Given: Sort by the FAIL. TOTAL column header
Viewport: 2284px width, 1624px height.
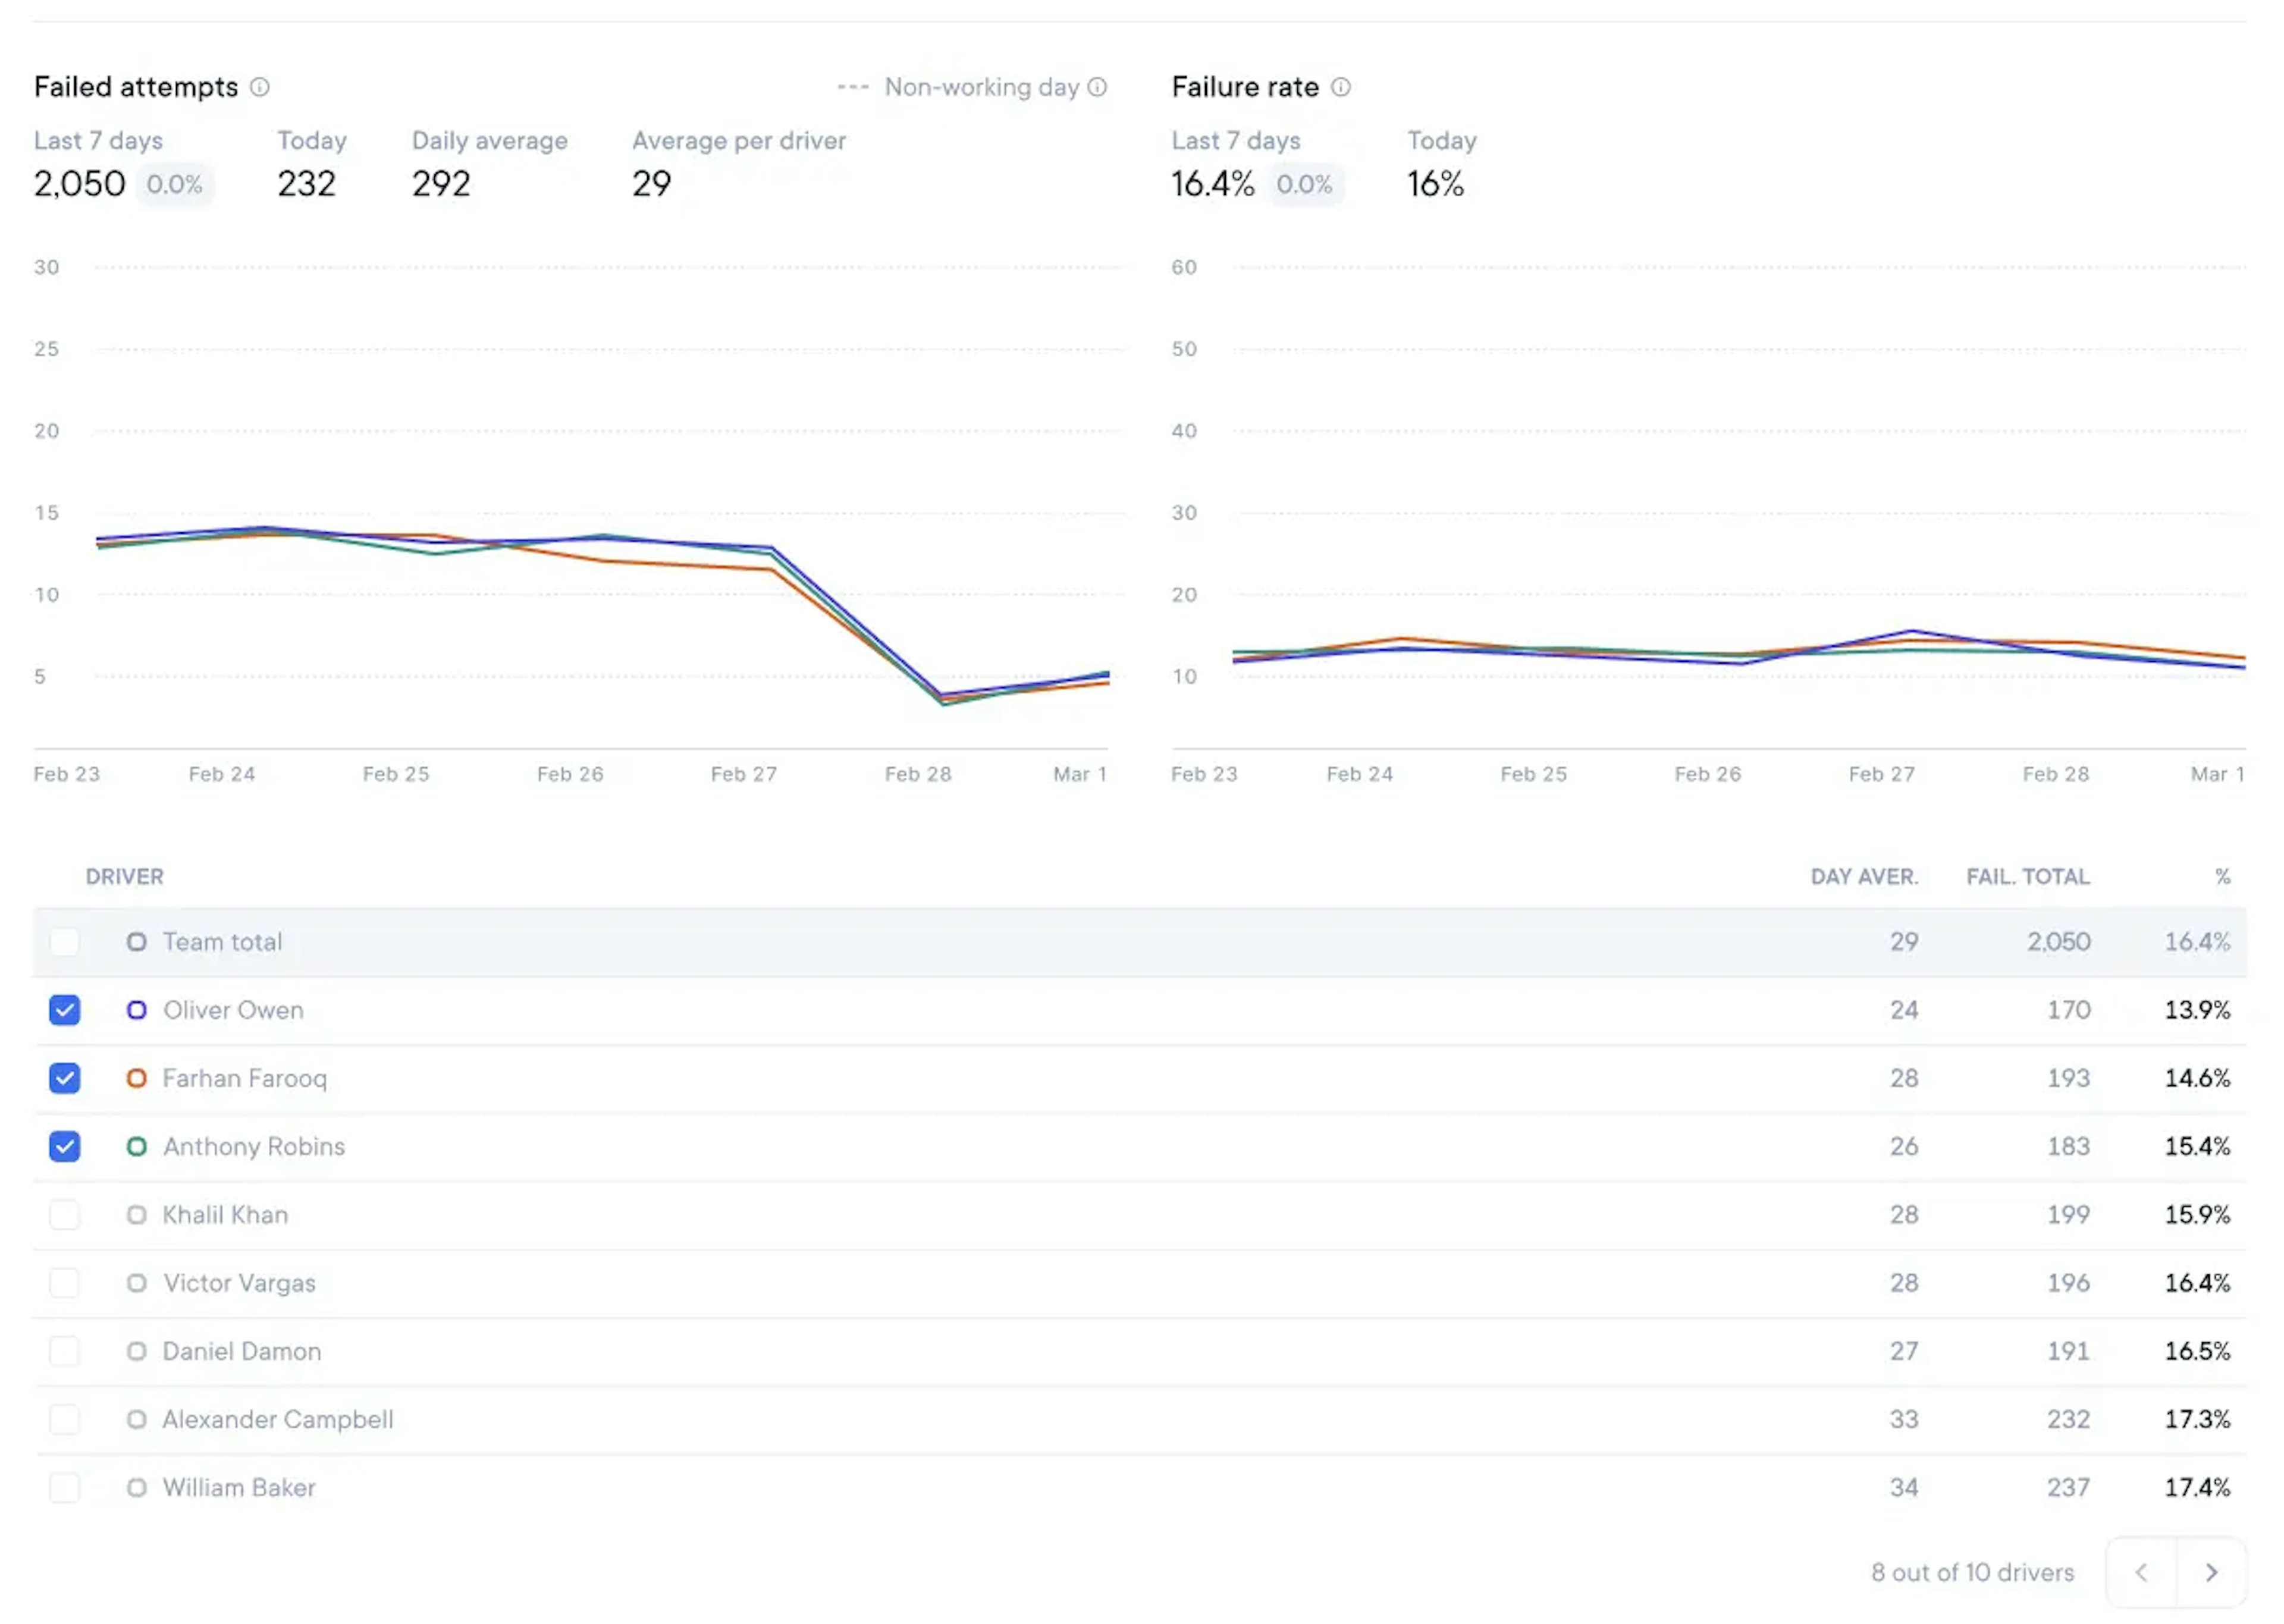Looking at the screenshot, I should pyautogui.click(x=2027, y=877).
